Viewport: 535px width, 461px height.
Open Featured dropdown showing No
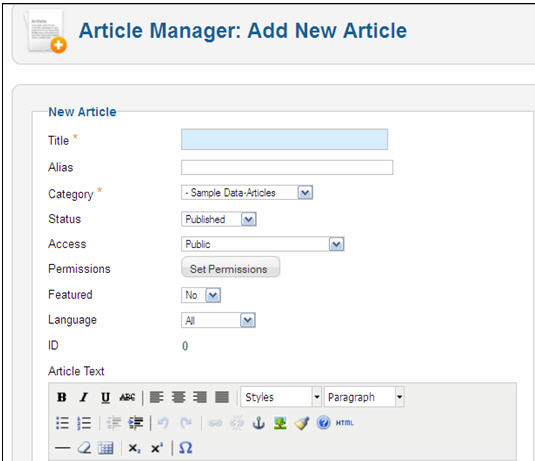(201, 295)
